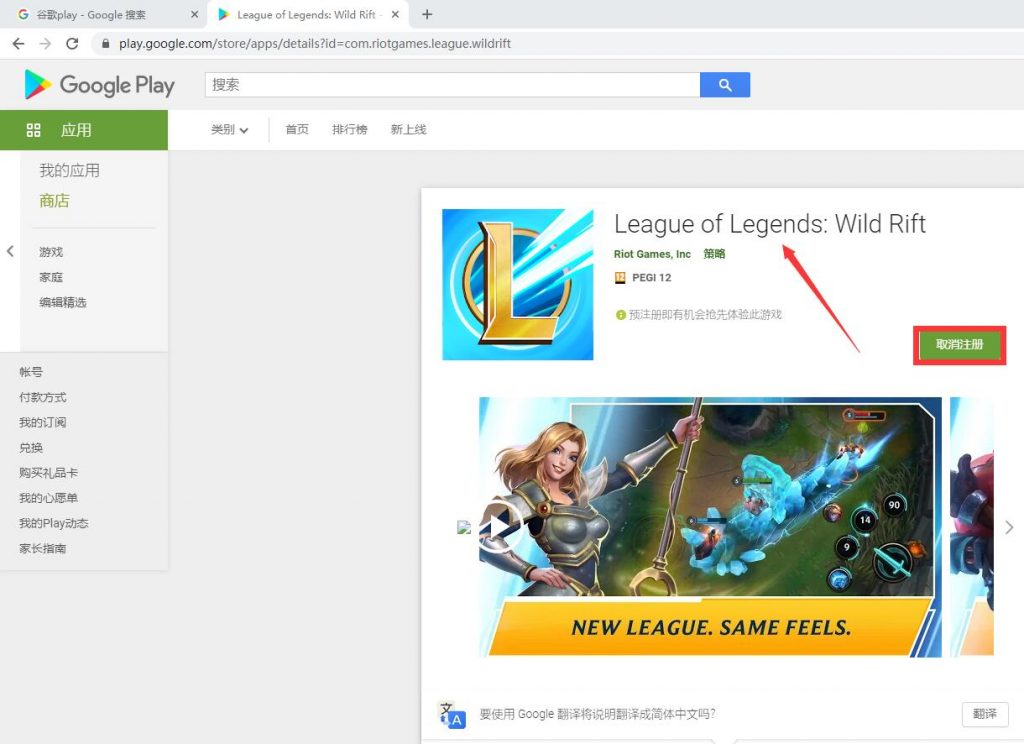1024x744 pixels.
Task: Collapse the sidebar with left chevron
Action: 10,251
